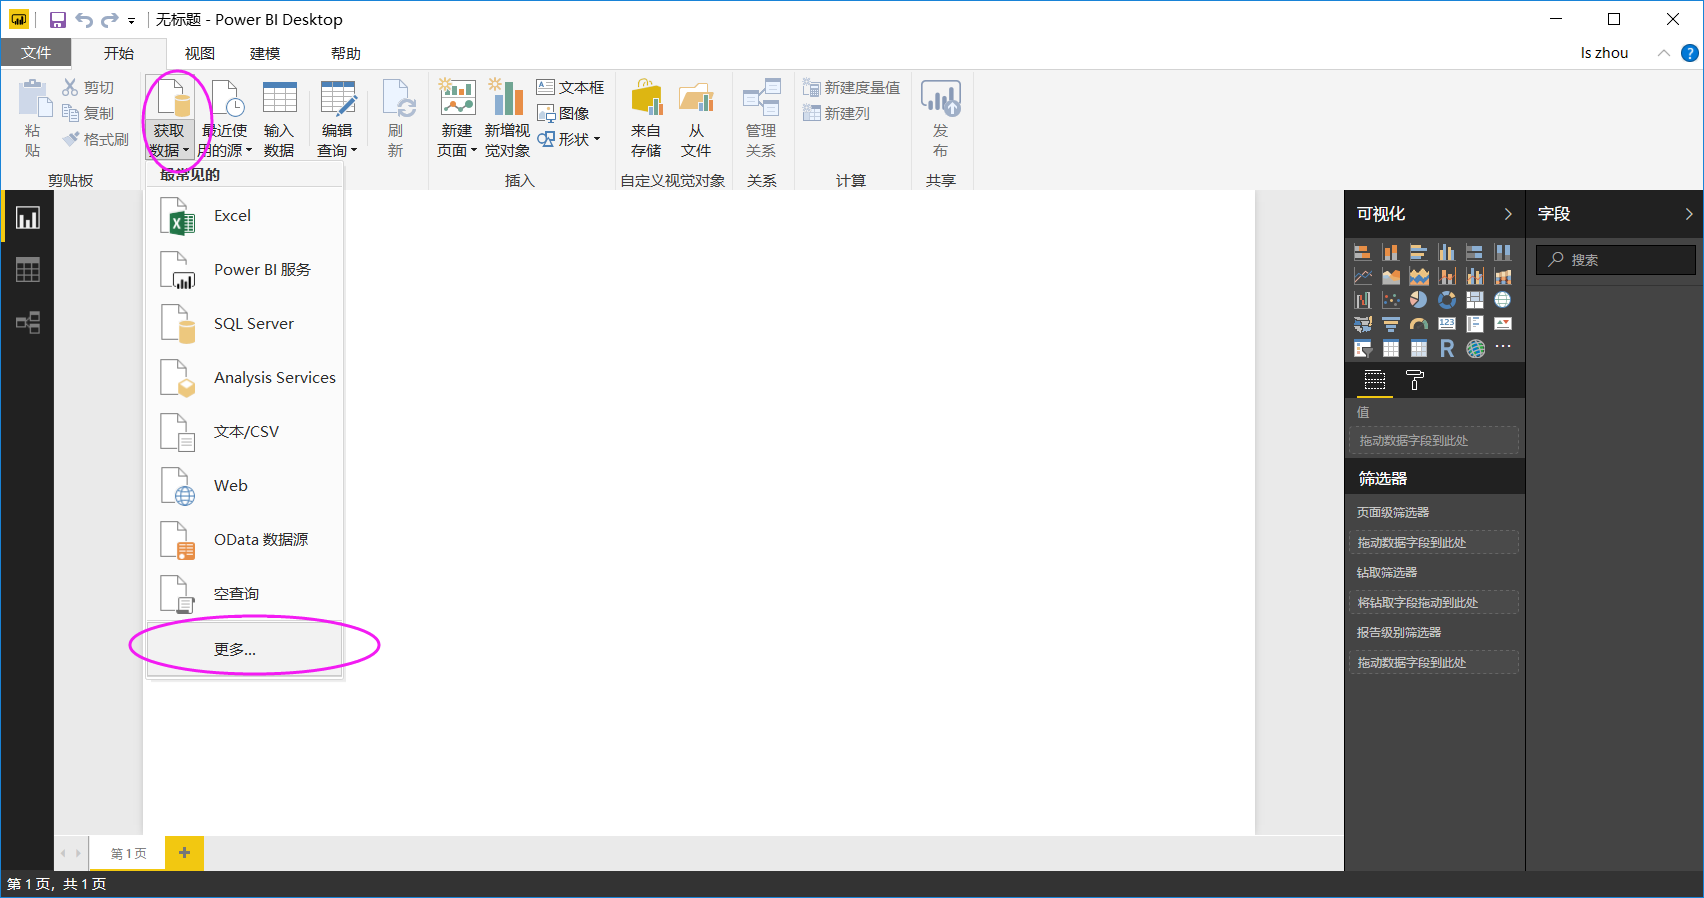Switch to the 建模 ribbon tab
Image resolution: width=1704 pixels, height=898 pixels.
pyautogui.click(x=265, y=53)
